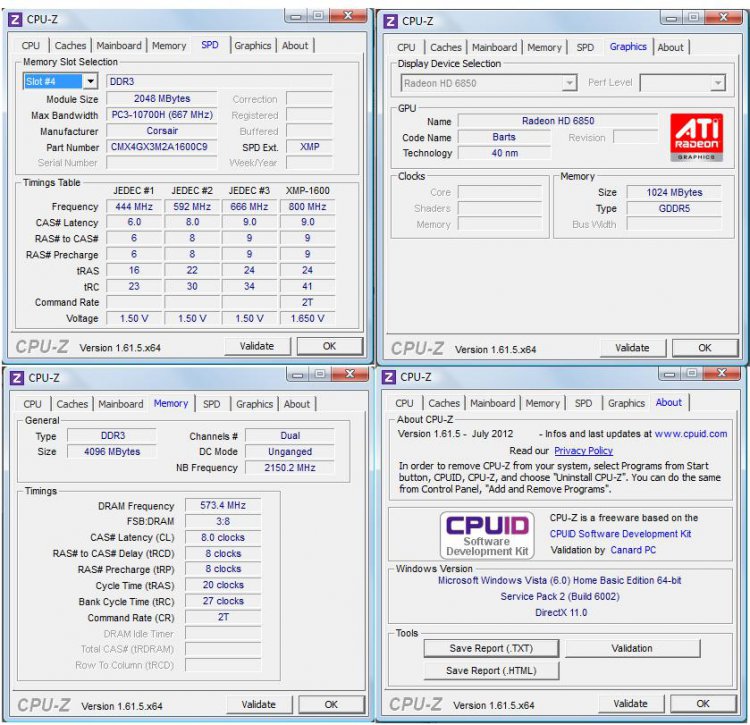Click Save Report (.TXT) button

491,648
